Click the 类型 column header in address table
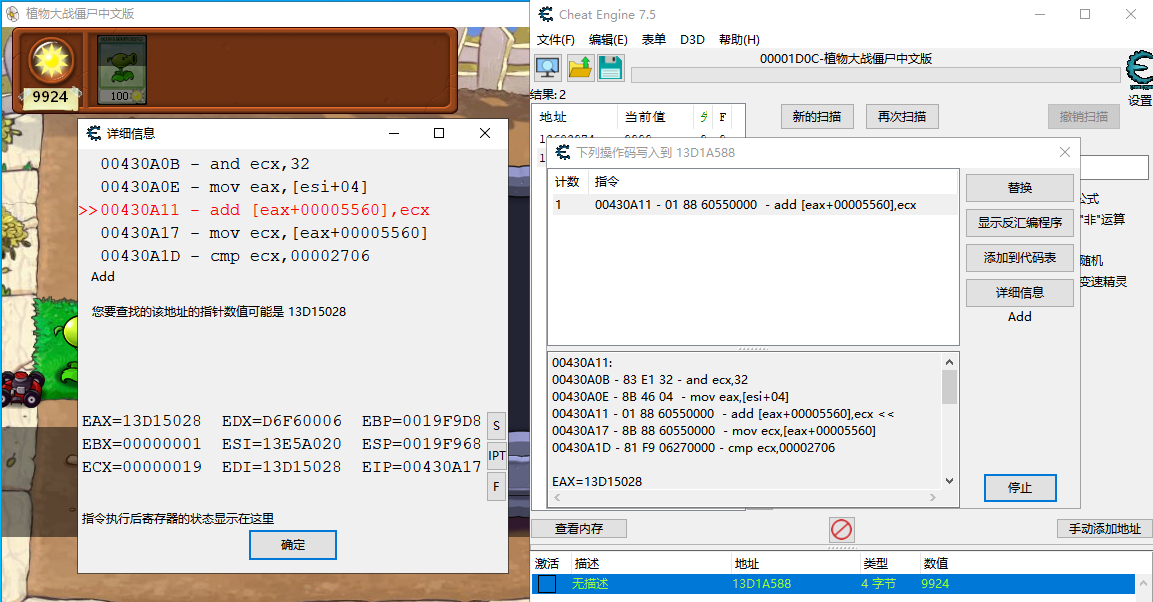 [x=875, y=564]
